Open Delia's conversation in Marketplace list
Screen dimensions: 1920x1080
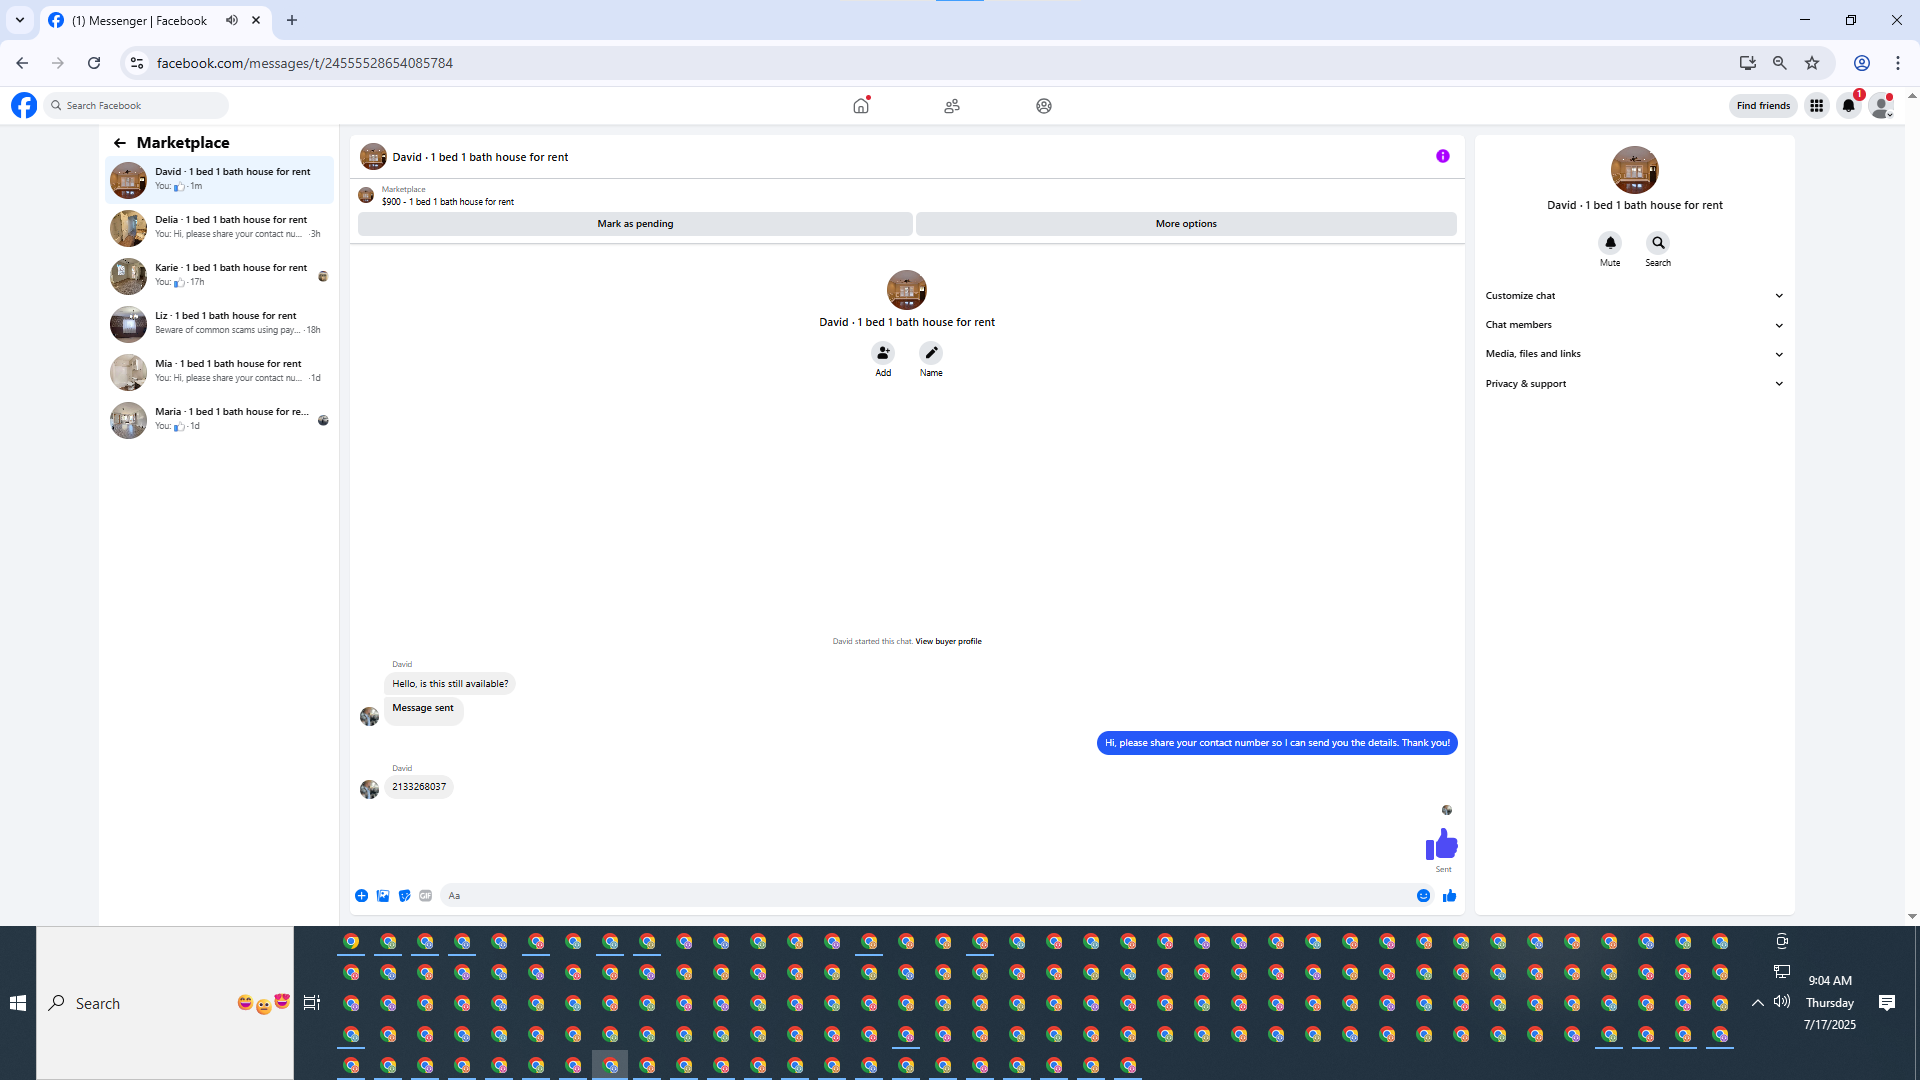(x=220, y=227)
